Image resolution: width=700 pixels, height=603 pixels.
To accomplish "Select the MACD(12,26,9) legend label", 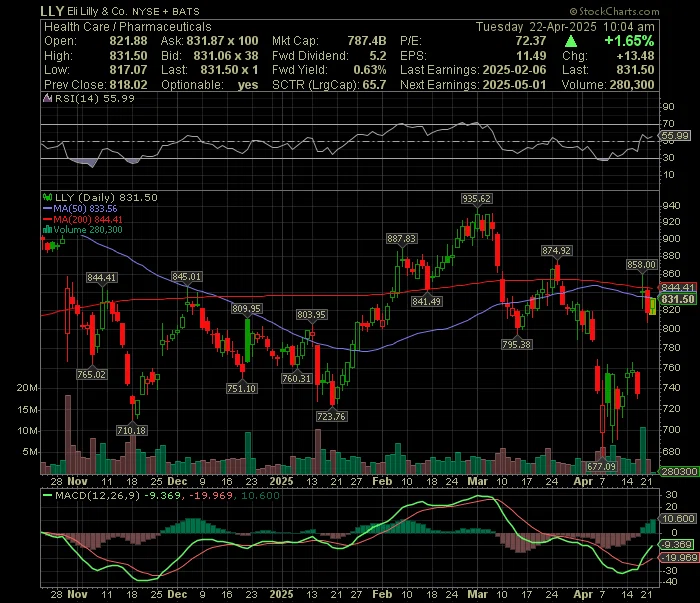I will tap(97, 495).
